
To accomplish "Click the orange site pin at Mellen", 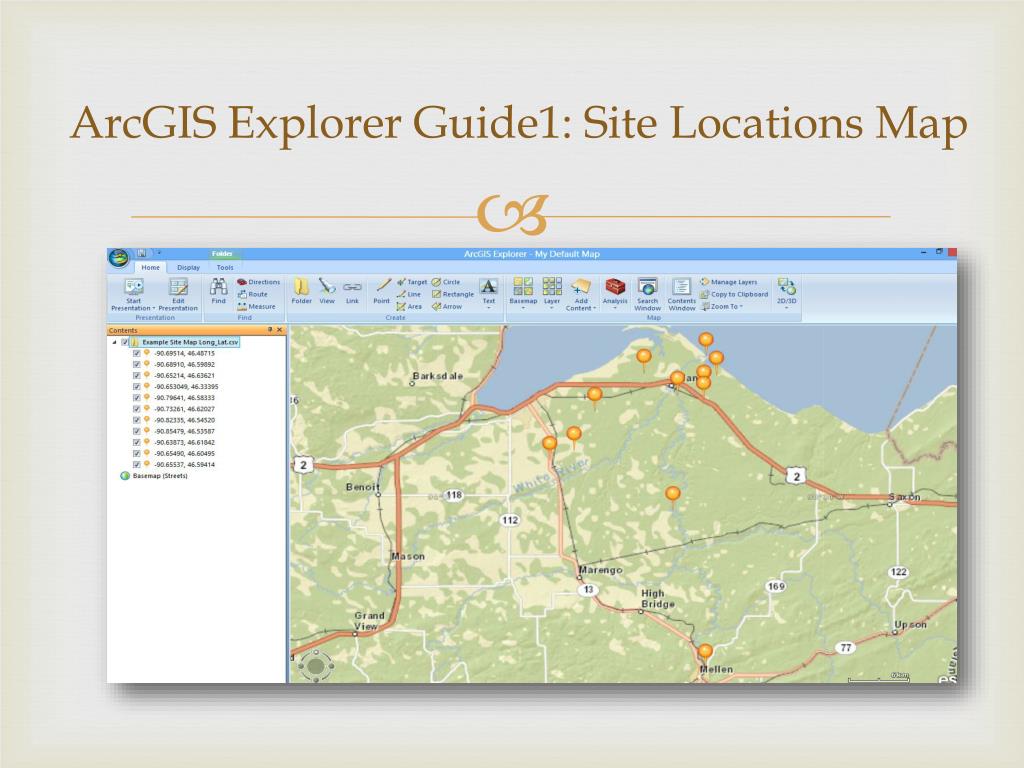I will 705,651.
